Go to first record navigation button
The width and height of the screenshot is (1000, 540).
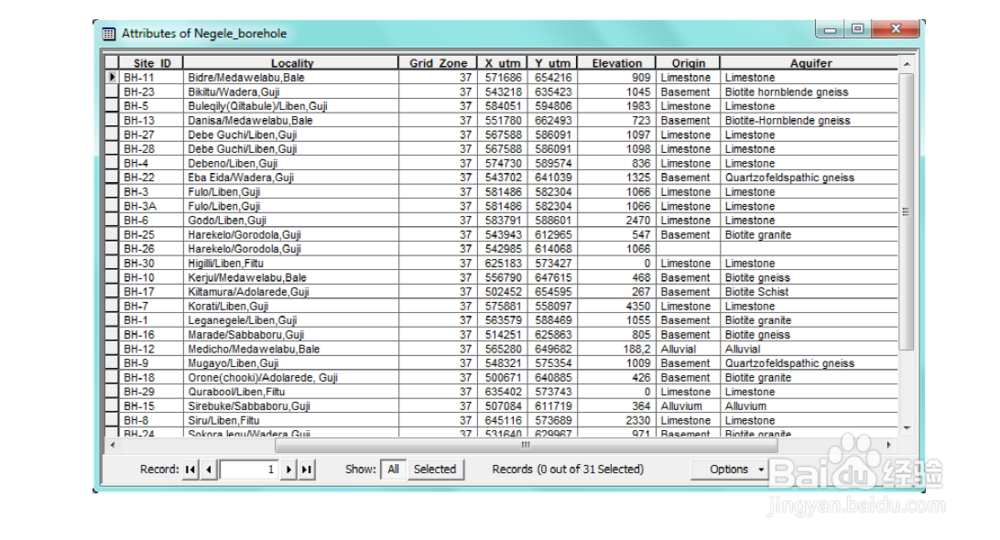click(190, 469)
